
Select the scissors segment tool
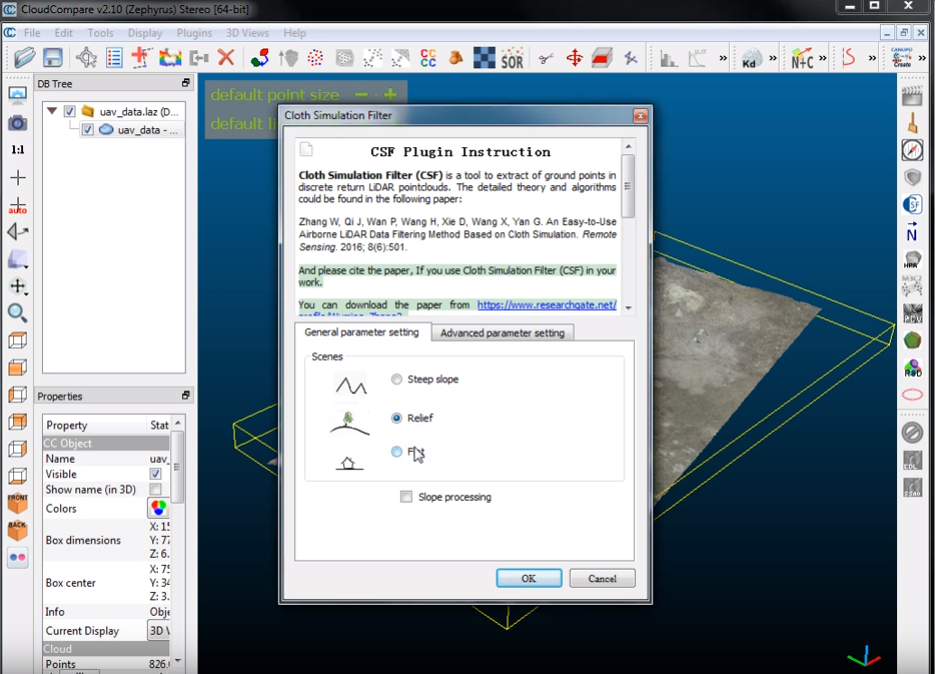tap(546, 58)
